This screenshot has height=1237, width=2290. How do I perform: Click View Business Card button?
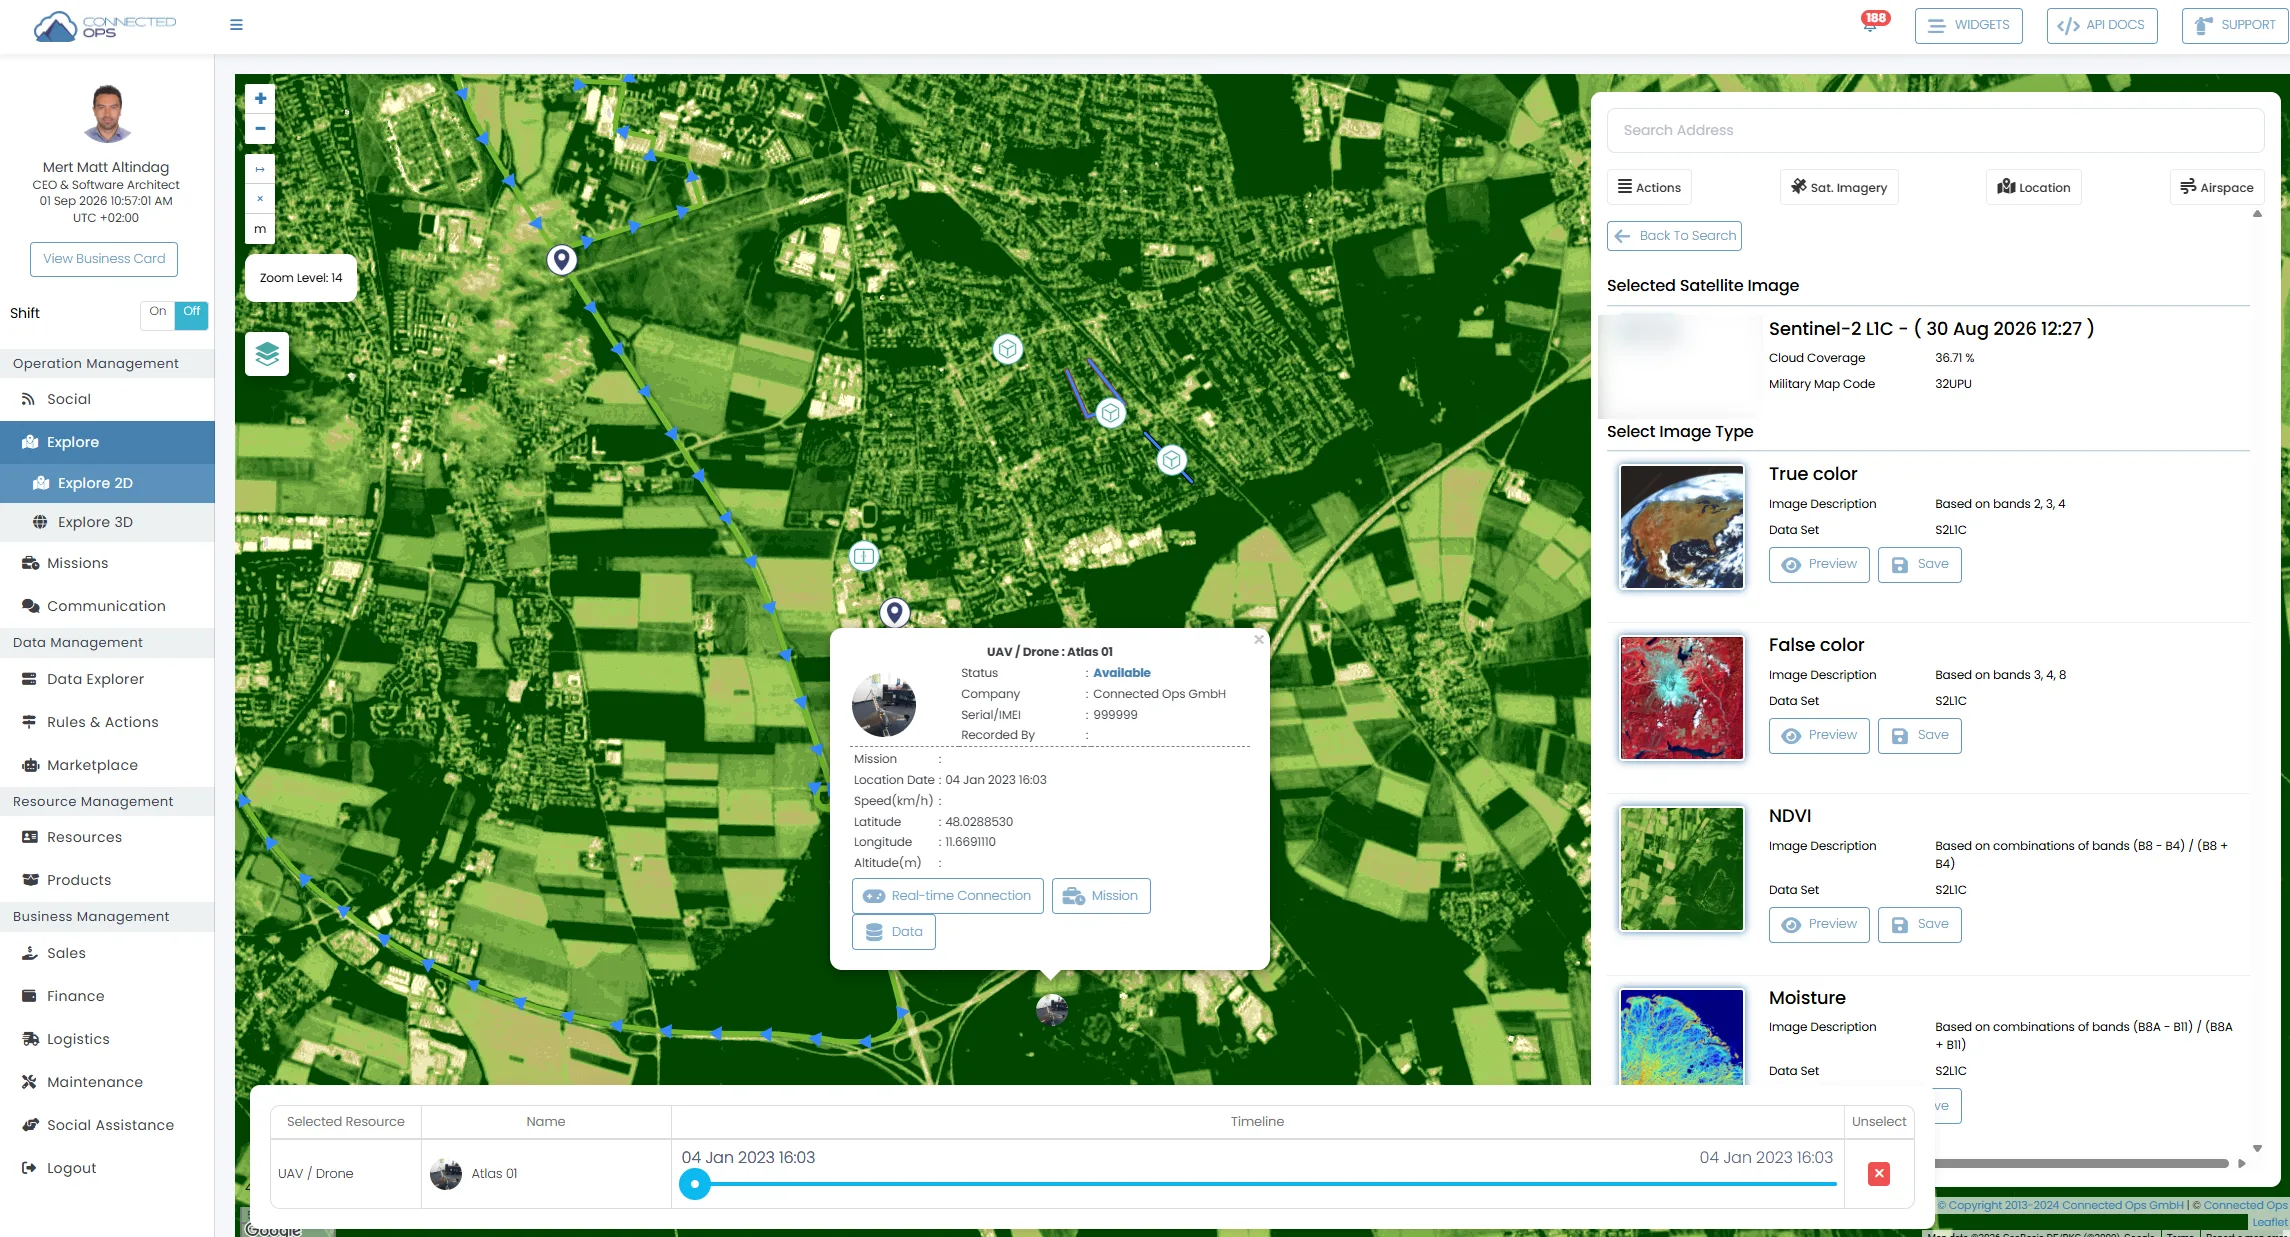pyautogui.click(x=104, y=259)
